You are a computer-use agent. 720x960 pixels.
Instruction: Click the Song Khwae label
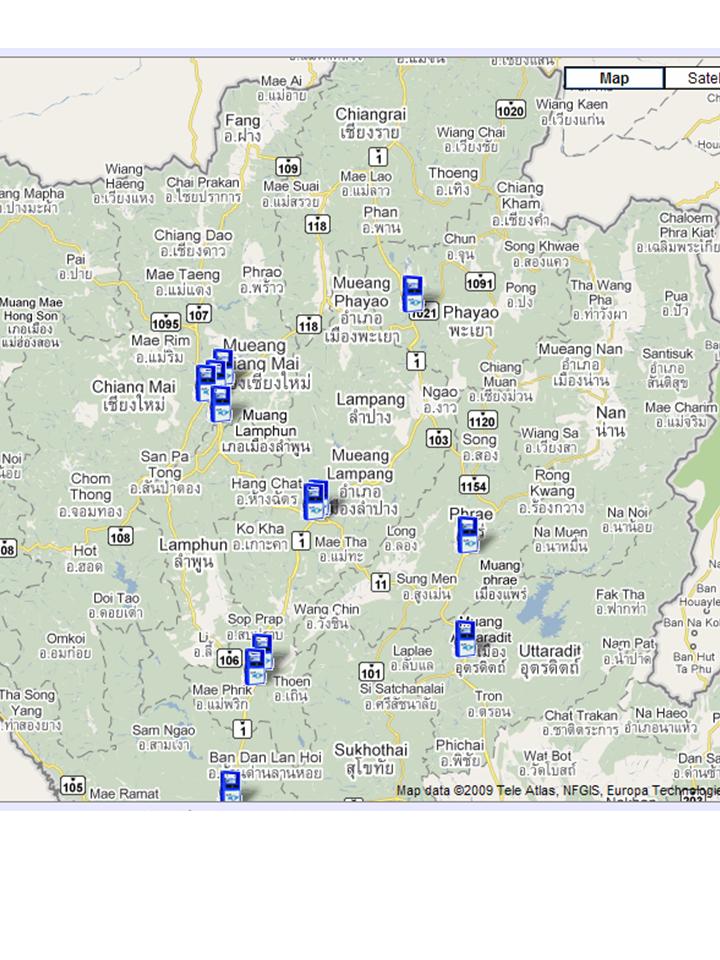tap(541, 253)
